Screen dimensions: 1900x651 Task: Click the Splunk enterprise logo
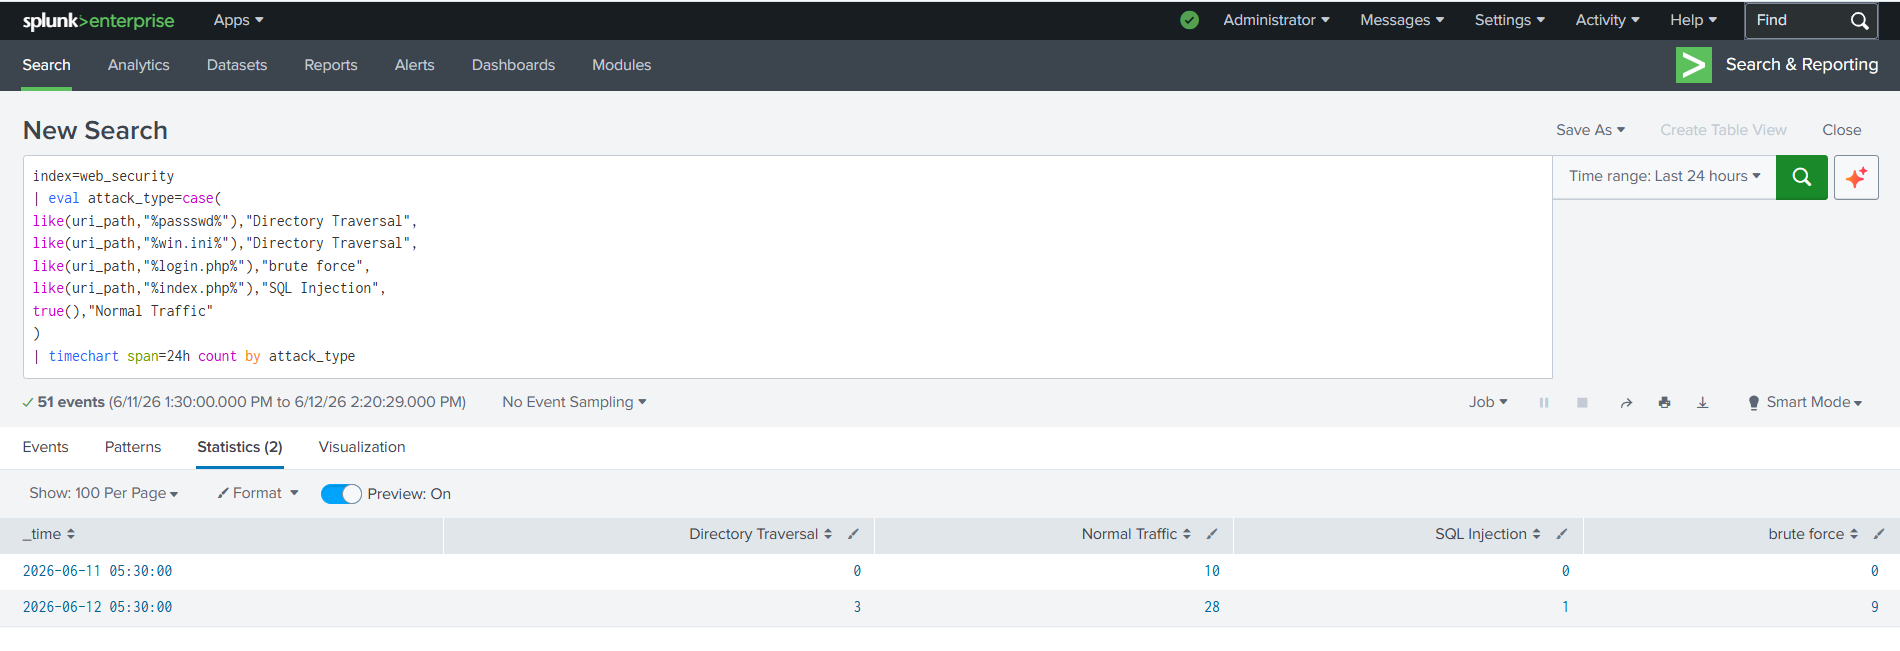98,20
